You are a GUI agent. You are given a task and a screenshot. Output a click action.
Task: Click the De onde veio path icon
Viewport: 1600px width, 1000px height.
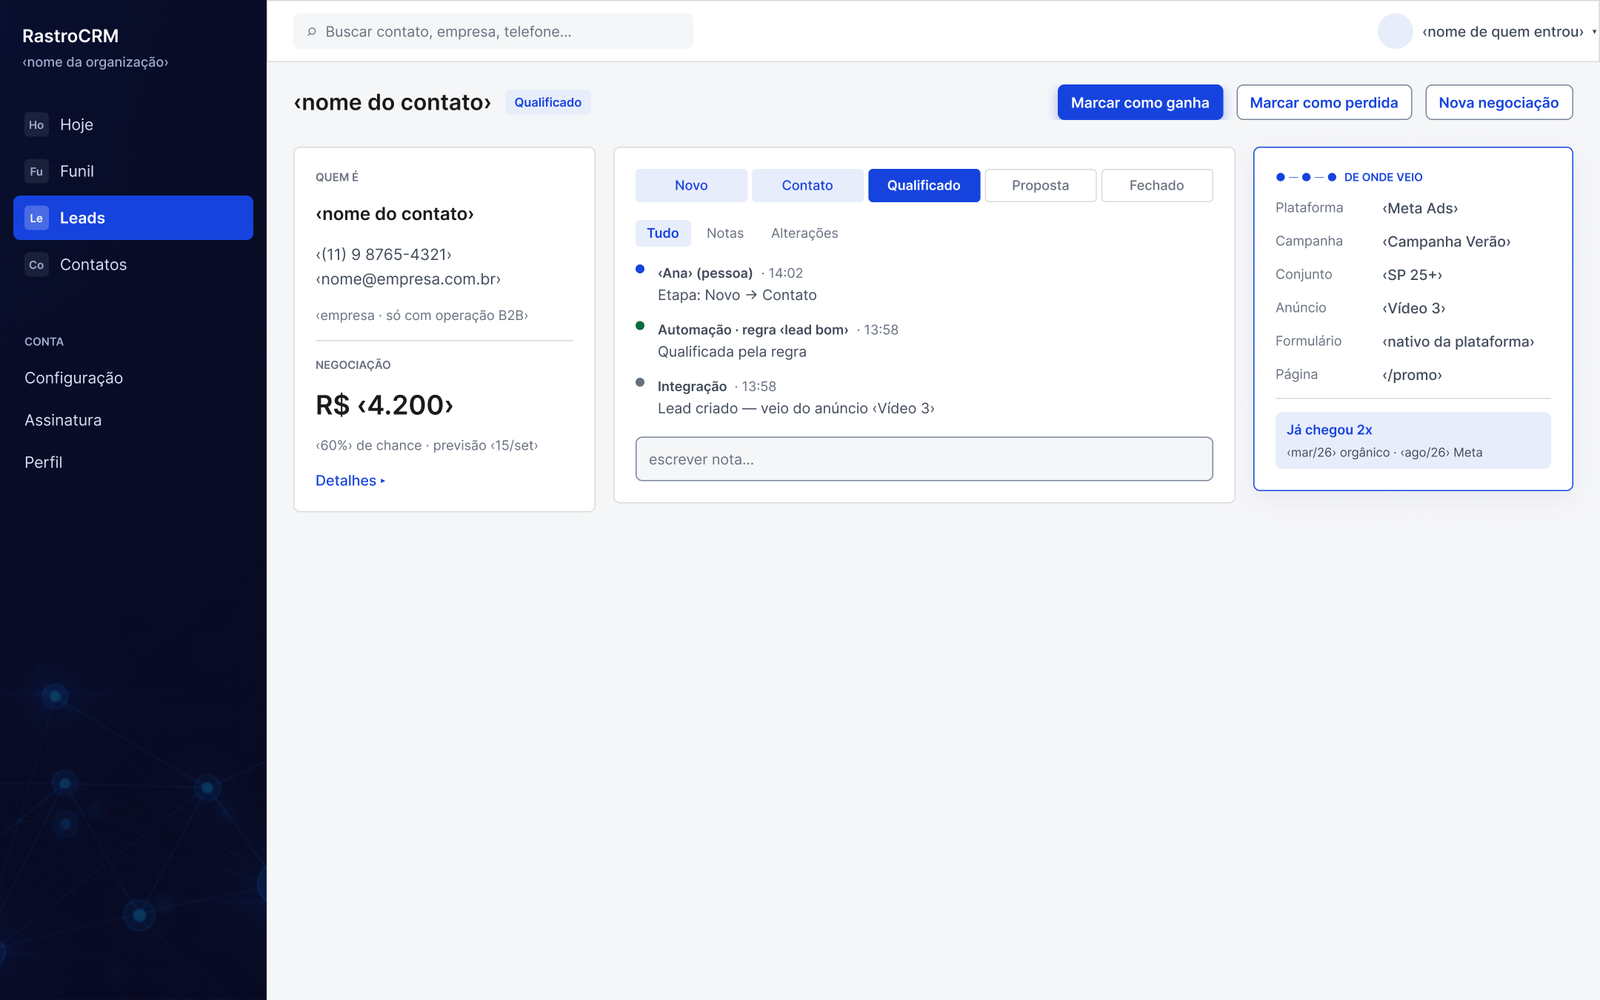pyautogui.click(x=1306, y=177)
